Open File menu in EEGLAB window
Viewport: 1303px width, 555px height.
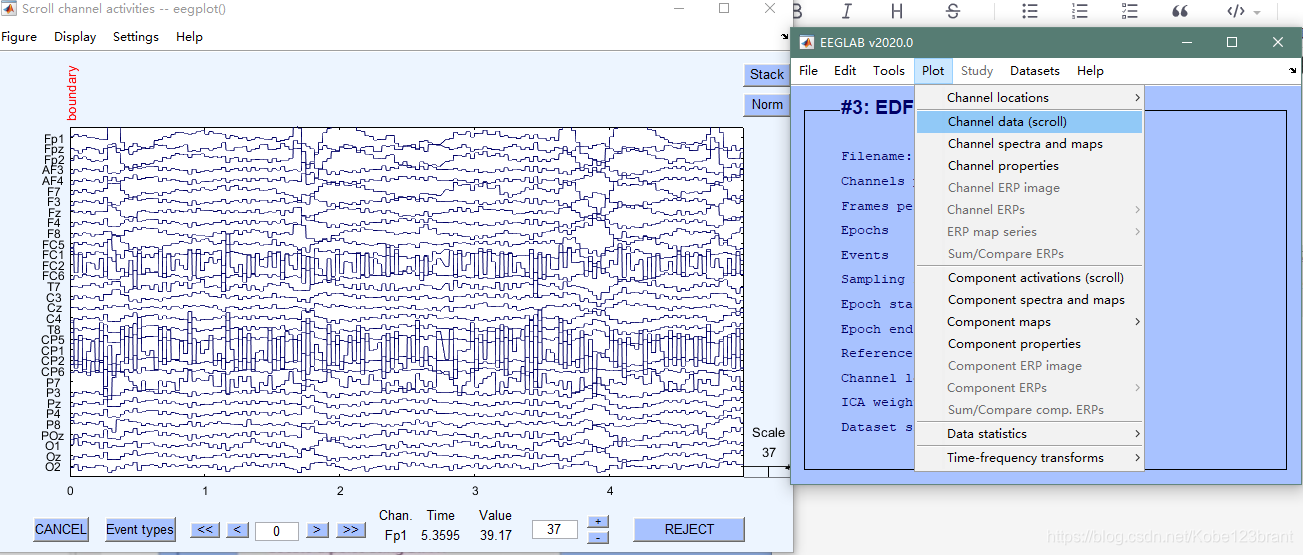809,71
